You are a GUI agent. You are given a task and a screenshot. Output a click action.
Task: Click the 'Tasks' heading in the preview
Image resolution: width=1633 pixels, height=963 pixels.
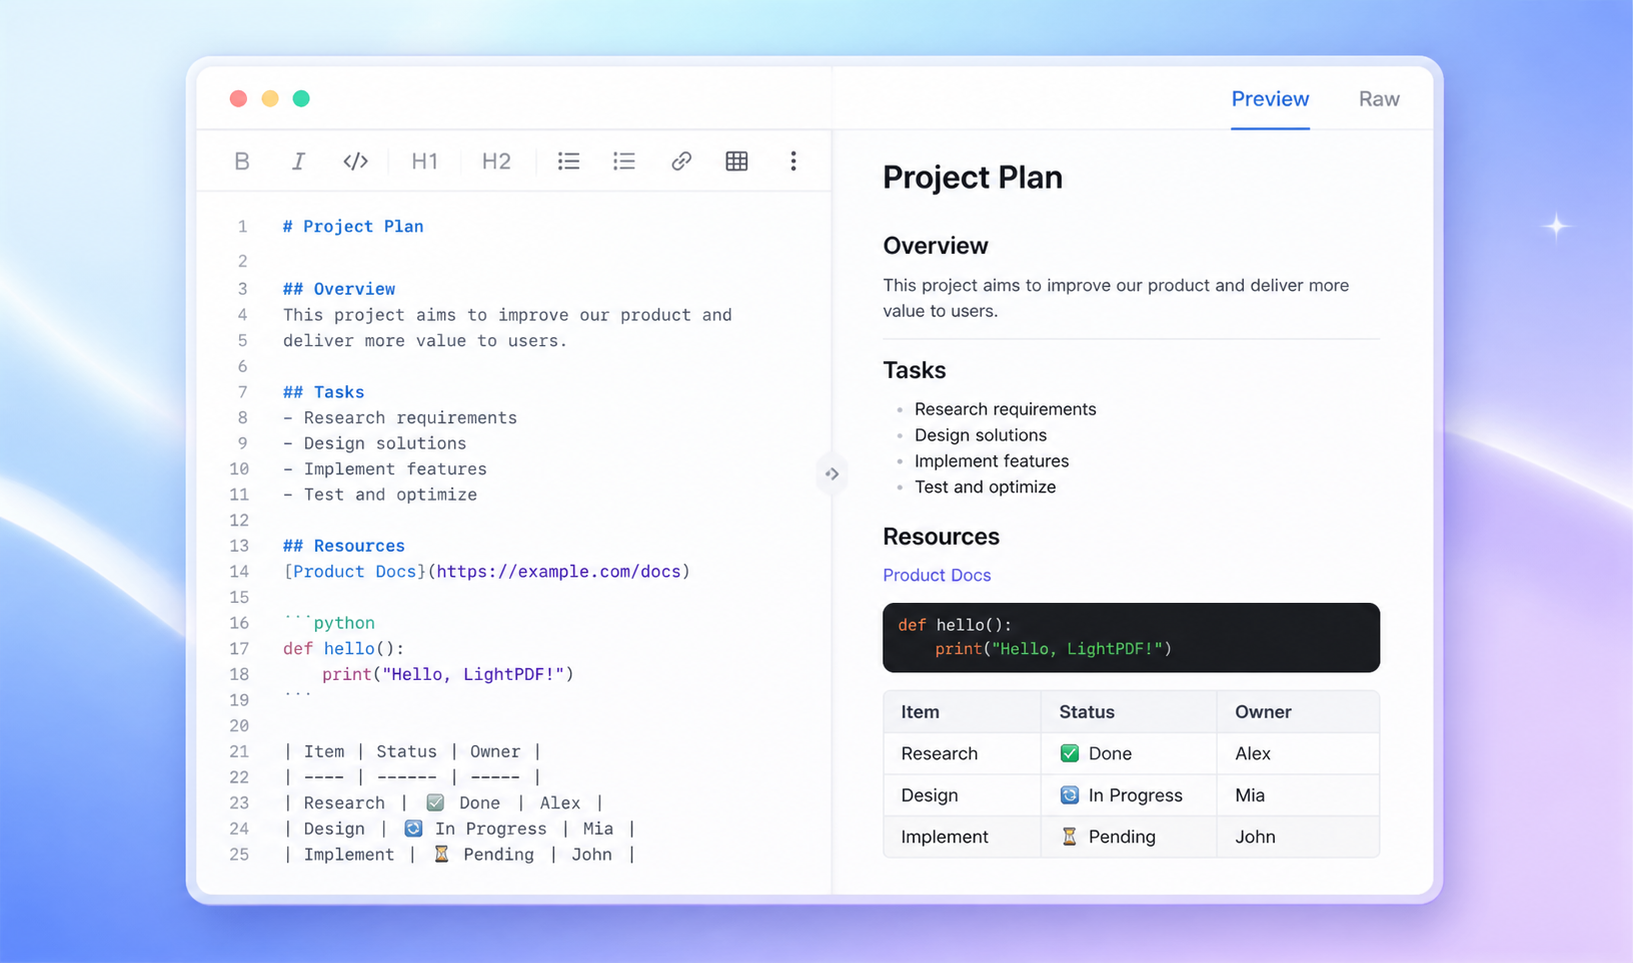coord(914,370)
